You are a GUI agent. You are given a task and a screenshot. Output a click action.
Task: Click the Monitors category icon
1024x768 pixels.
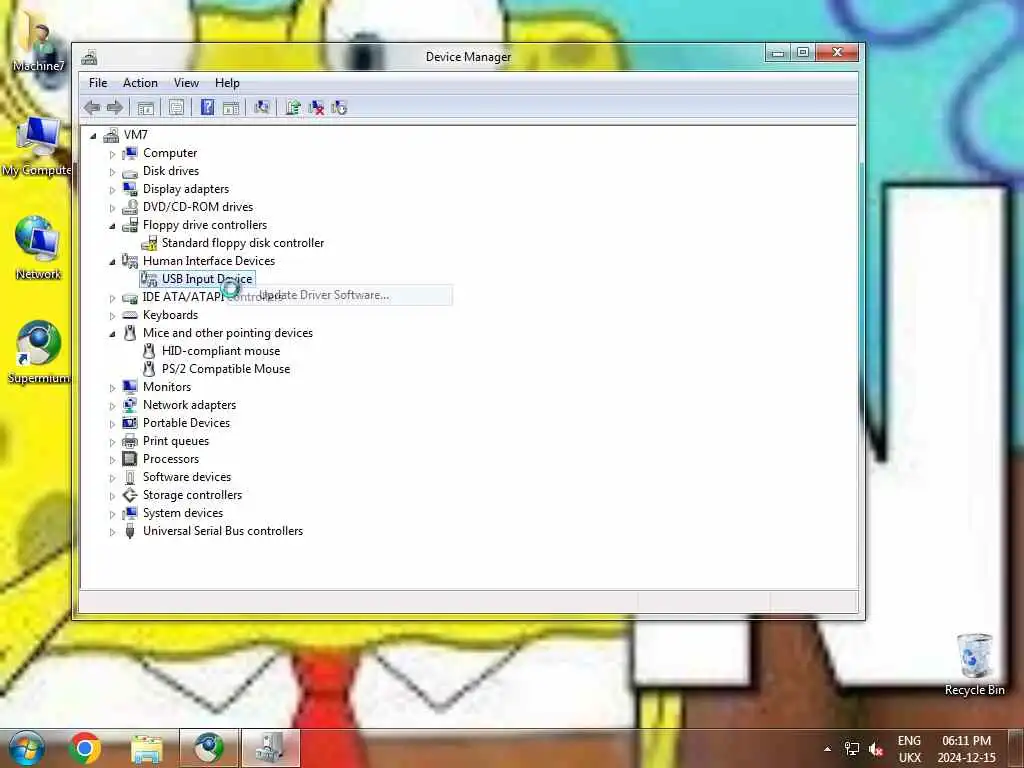tap(130, 387)
